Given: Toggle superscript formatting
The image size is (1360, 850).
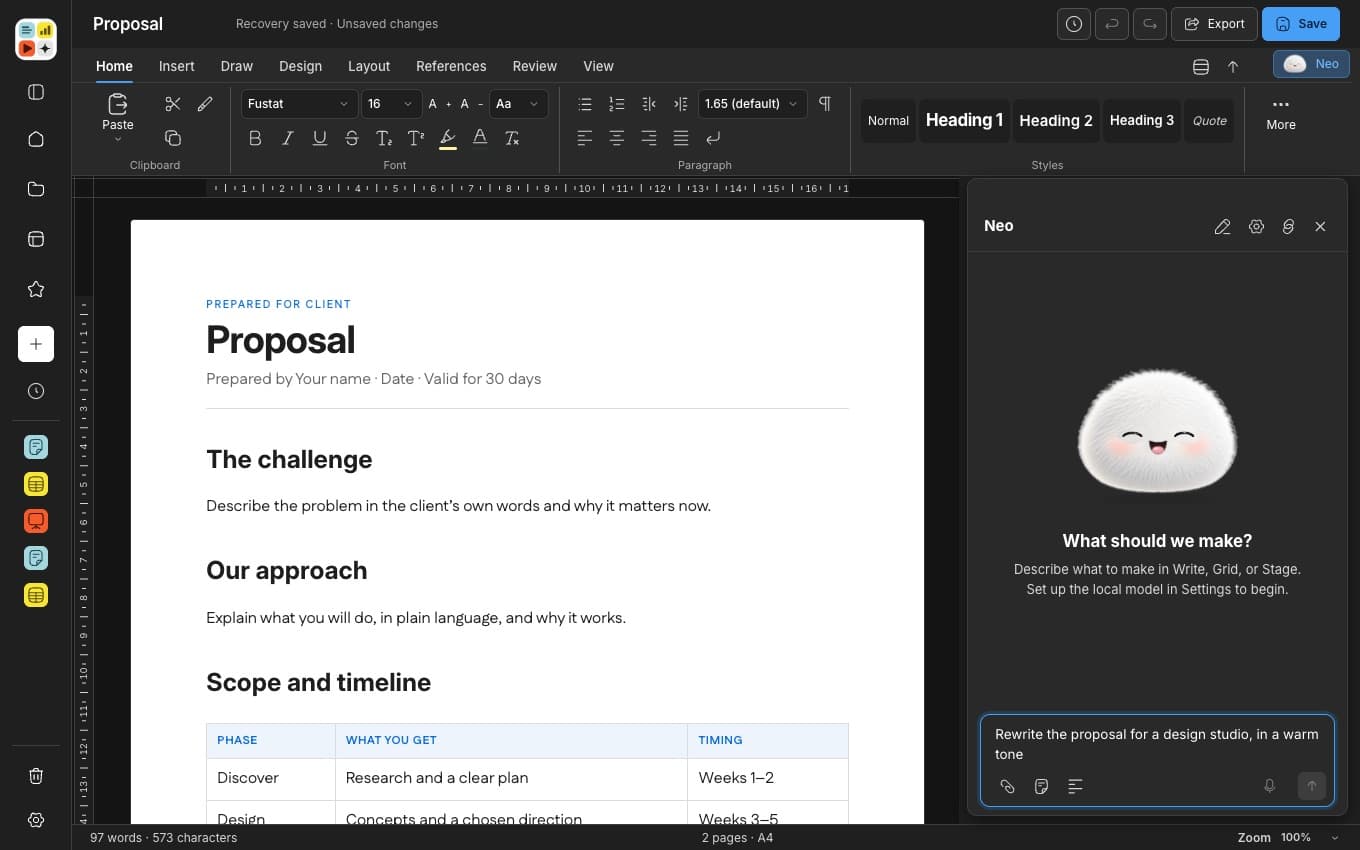Looking at the screenshot, I should [x=415, y=138].
